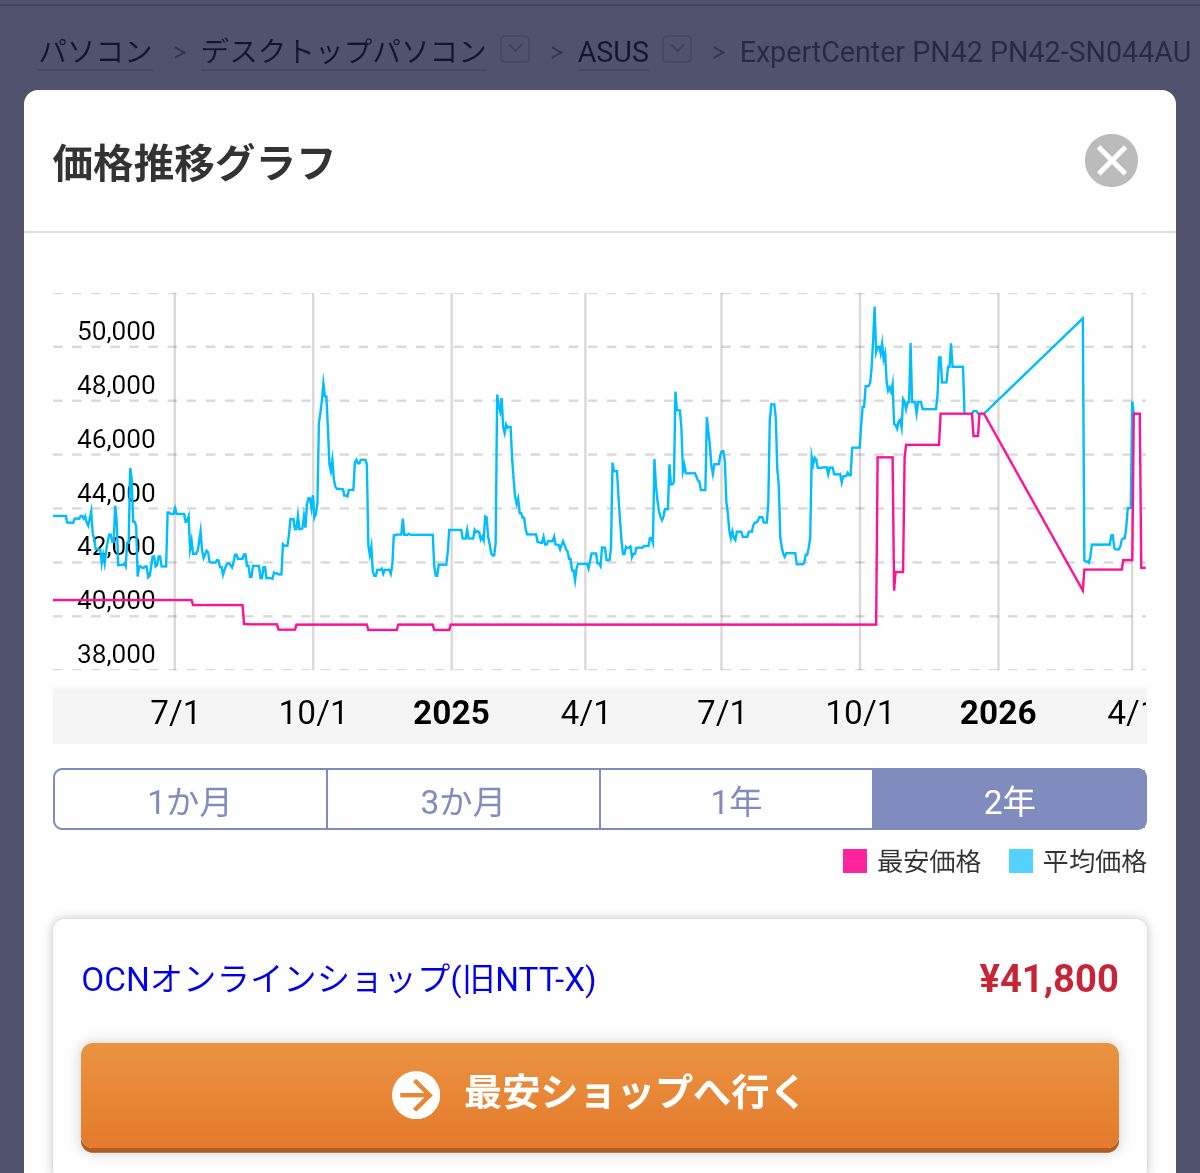Image resolution: width=1200 pixels, height=1173 pixels.
Task: Select the 1か月 period tab
Action: (190, 800)
